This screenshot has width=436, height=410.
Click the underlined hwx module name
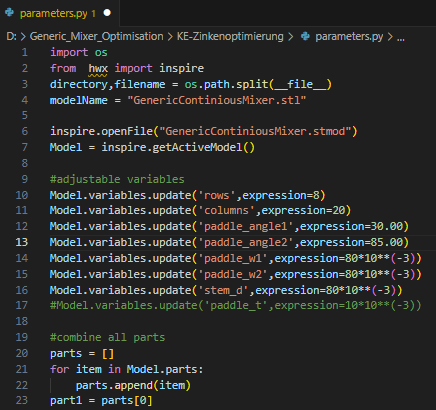(98, 68)
